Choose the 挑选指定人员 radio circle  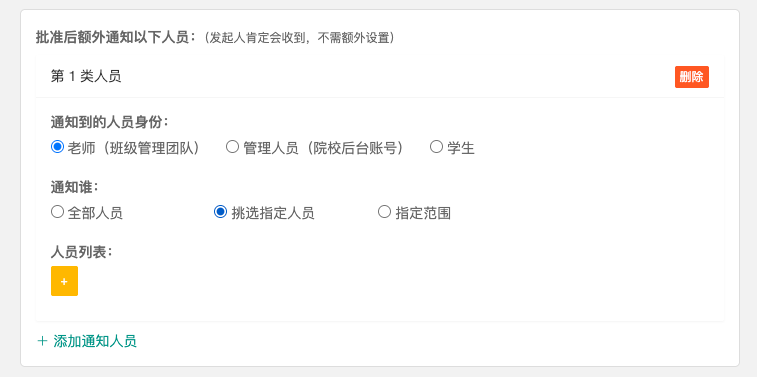pos(221,211)
